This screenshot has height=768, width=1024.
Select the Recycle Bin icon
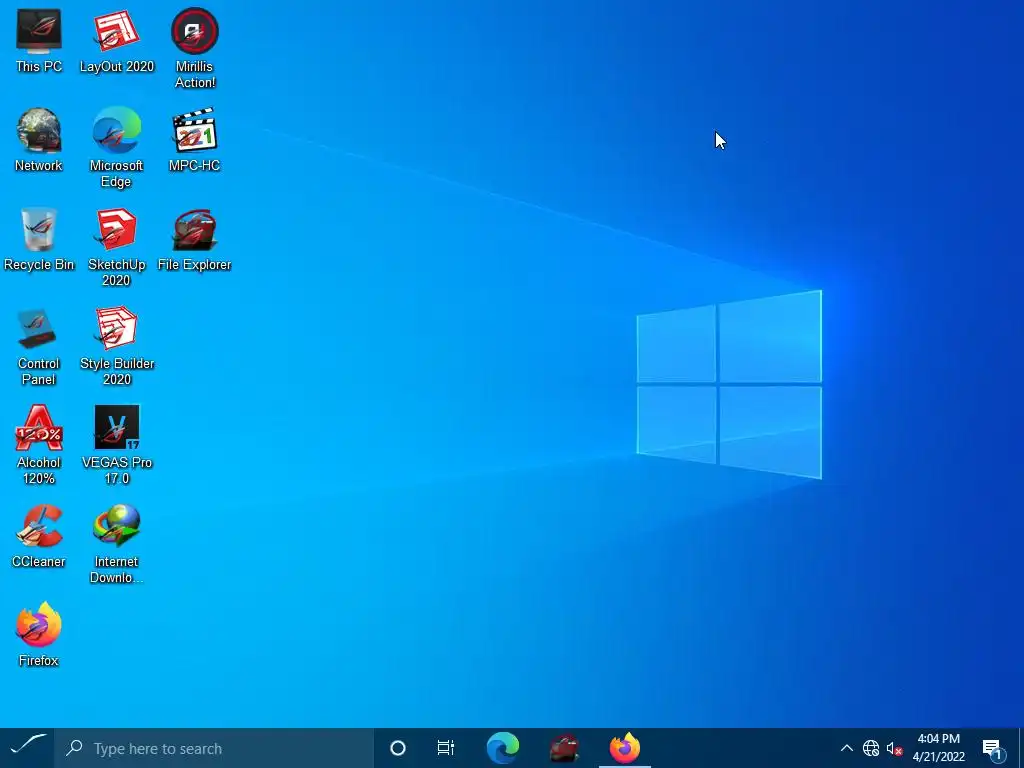39,239
